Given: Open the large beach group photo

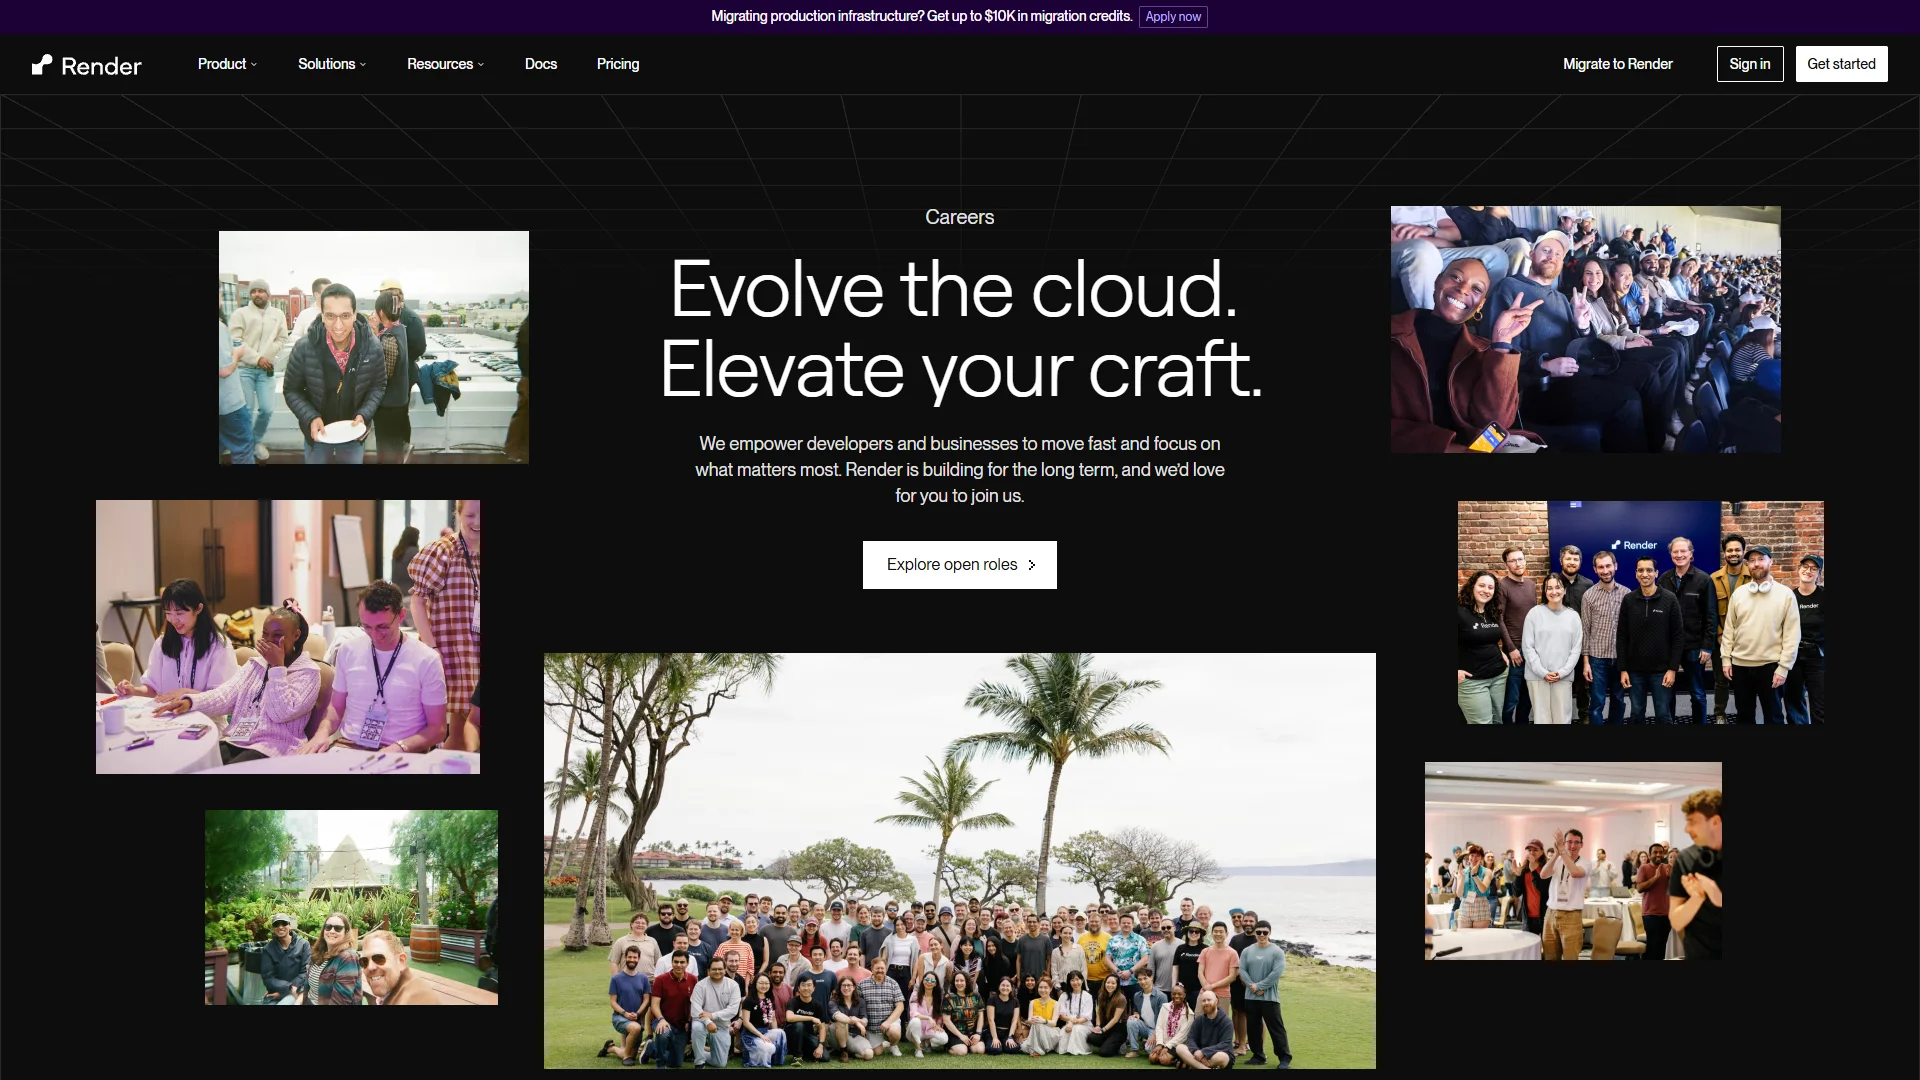Looking at the screenshot, I should pos(960,861).
